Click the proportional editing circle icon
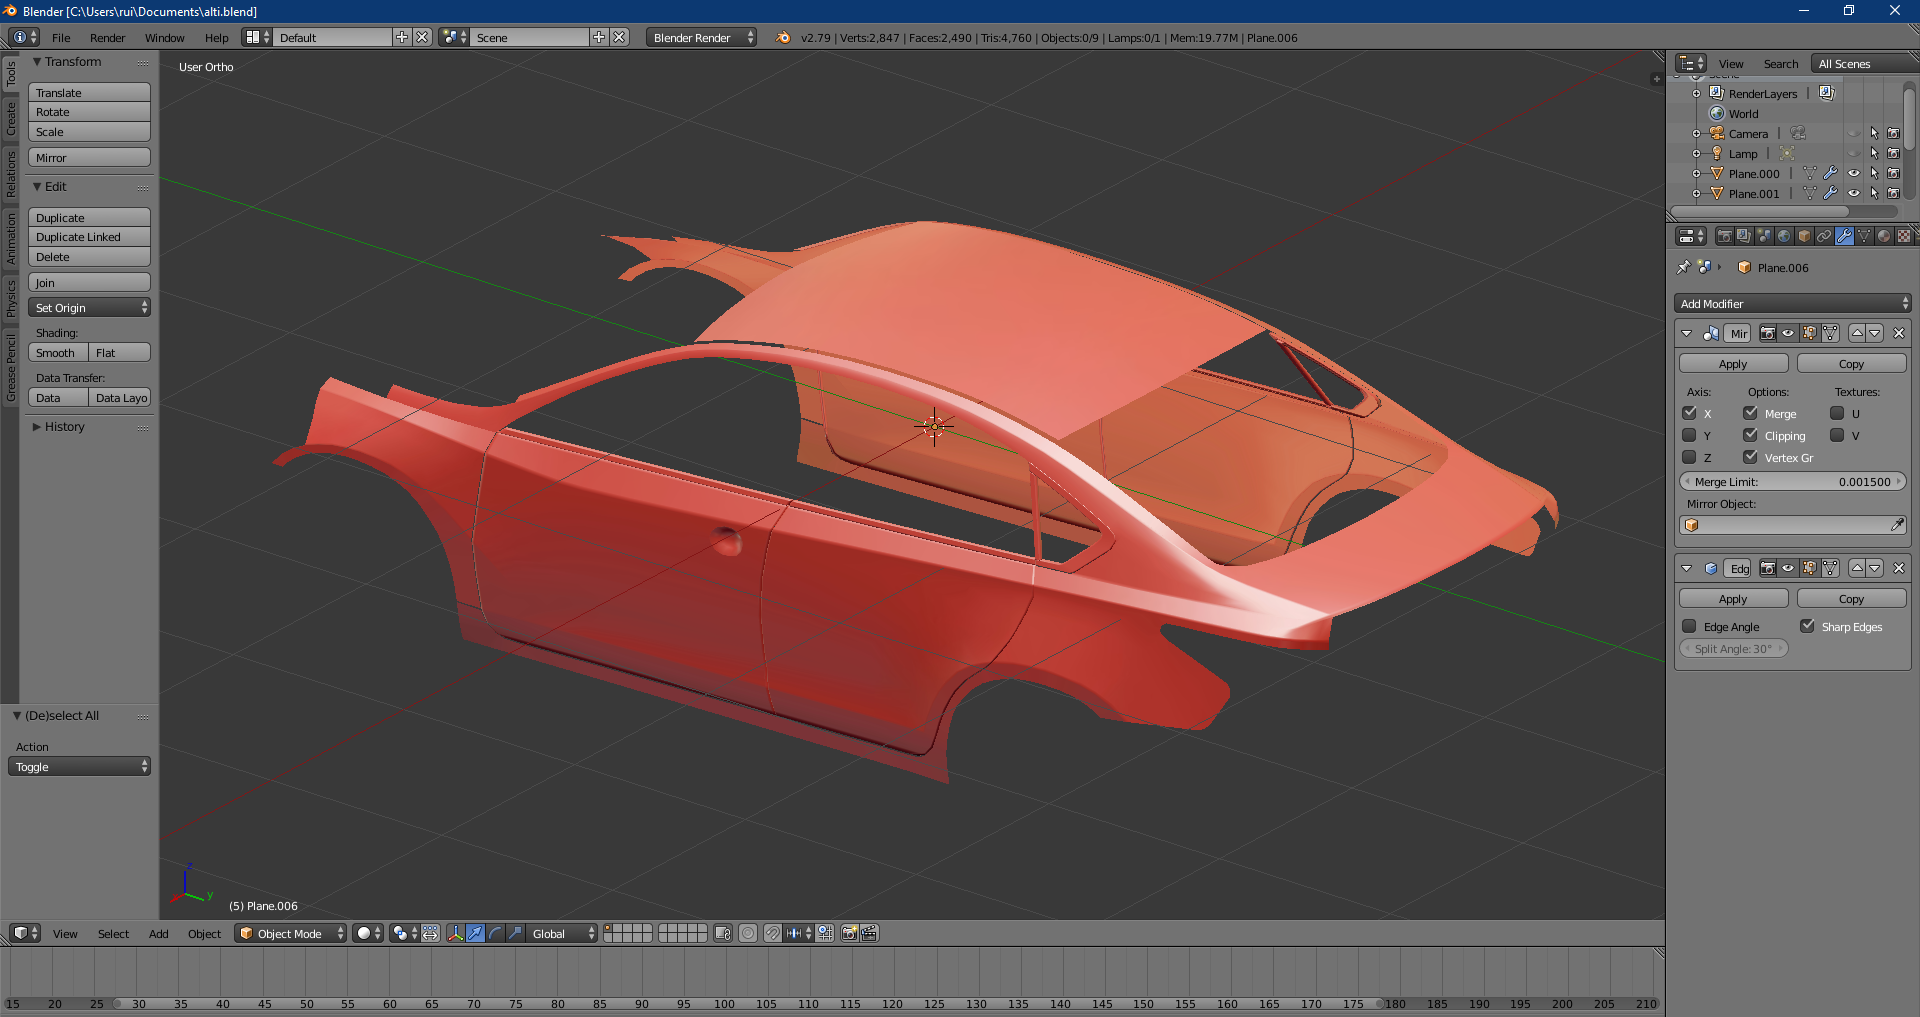Viewport: 1920px width, 1017px height. tap(748, 933)
